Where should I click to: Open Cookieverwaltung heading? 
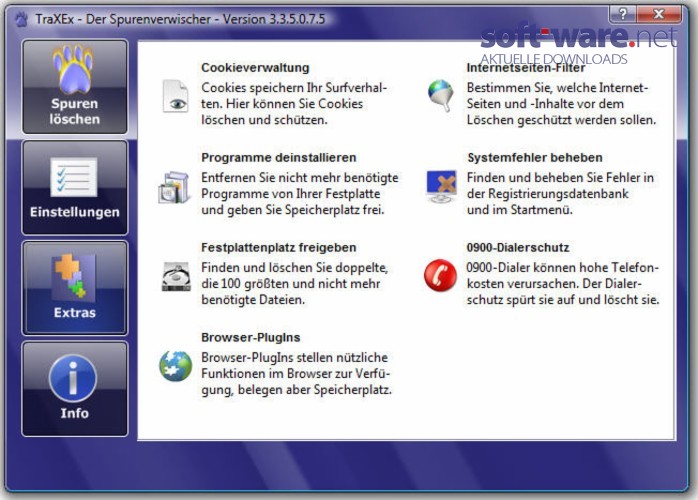[255, 68]
